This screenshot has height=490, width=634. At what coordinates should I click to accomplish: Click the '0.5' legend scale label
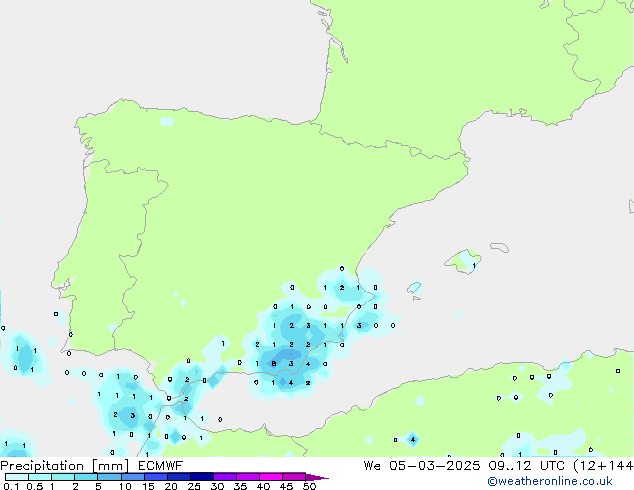tap(35, 486)
